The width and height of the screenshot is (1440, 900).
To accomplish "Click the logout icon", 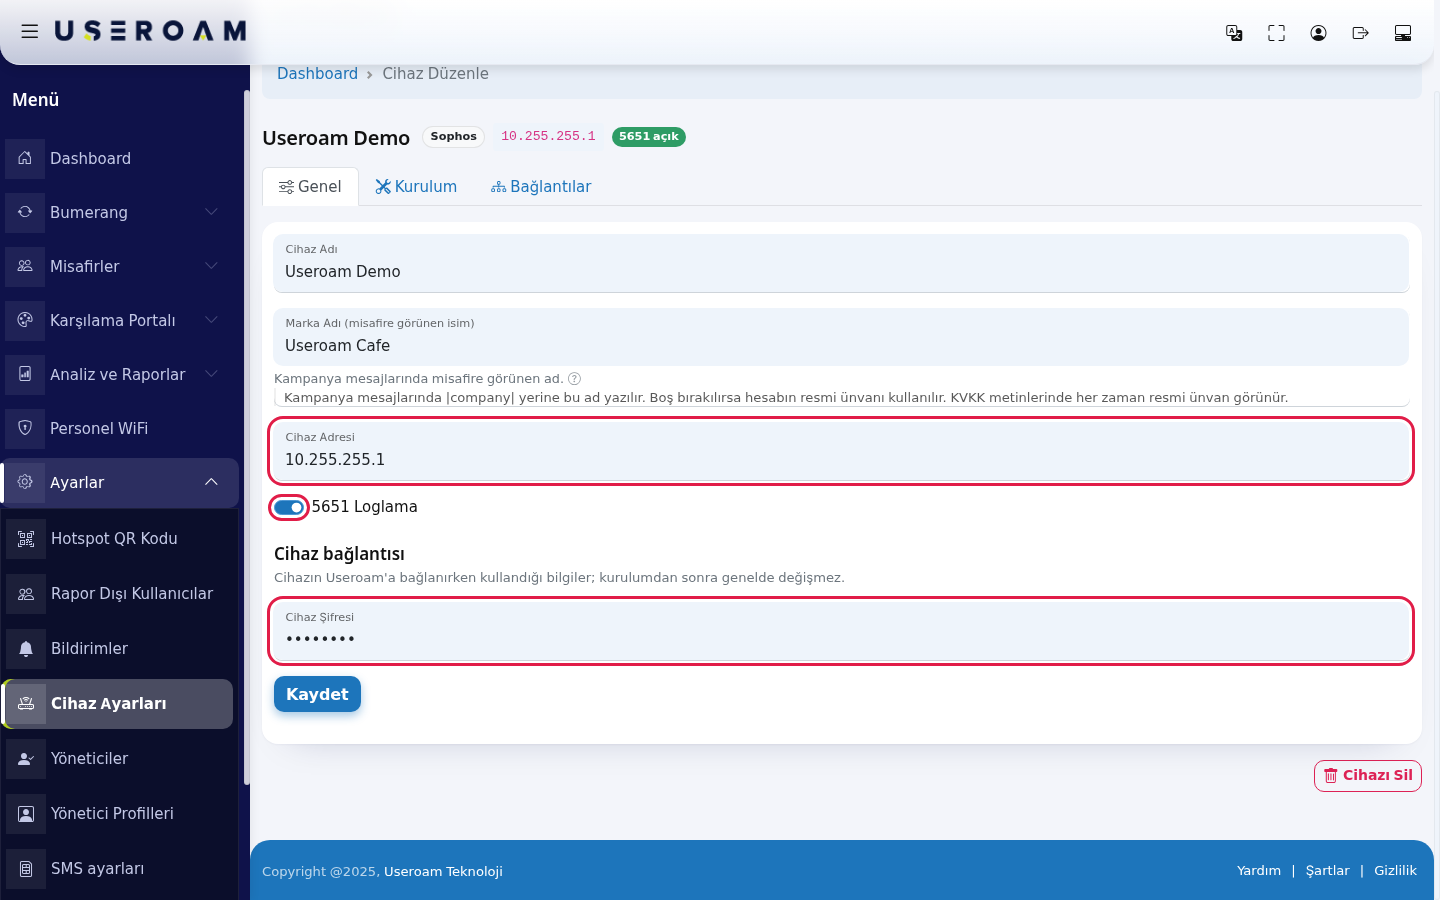I will pyautogui.click(x=1360, y=33).
